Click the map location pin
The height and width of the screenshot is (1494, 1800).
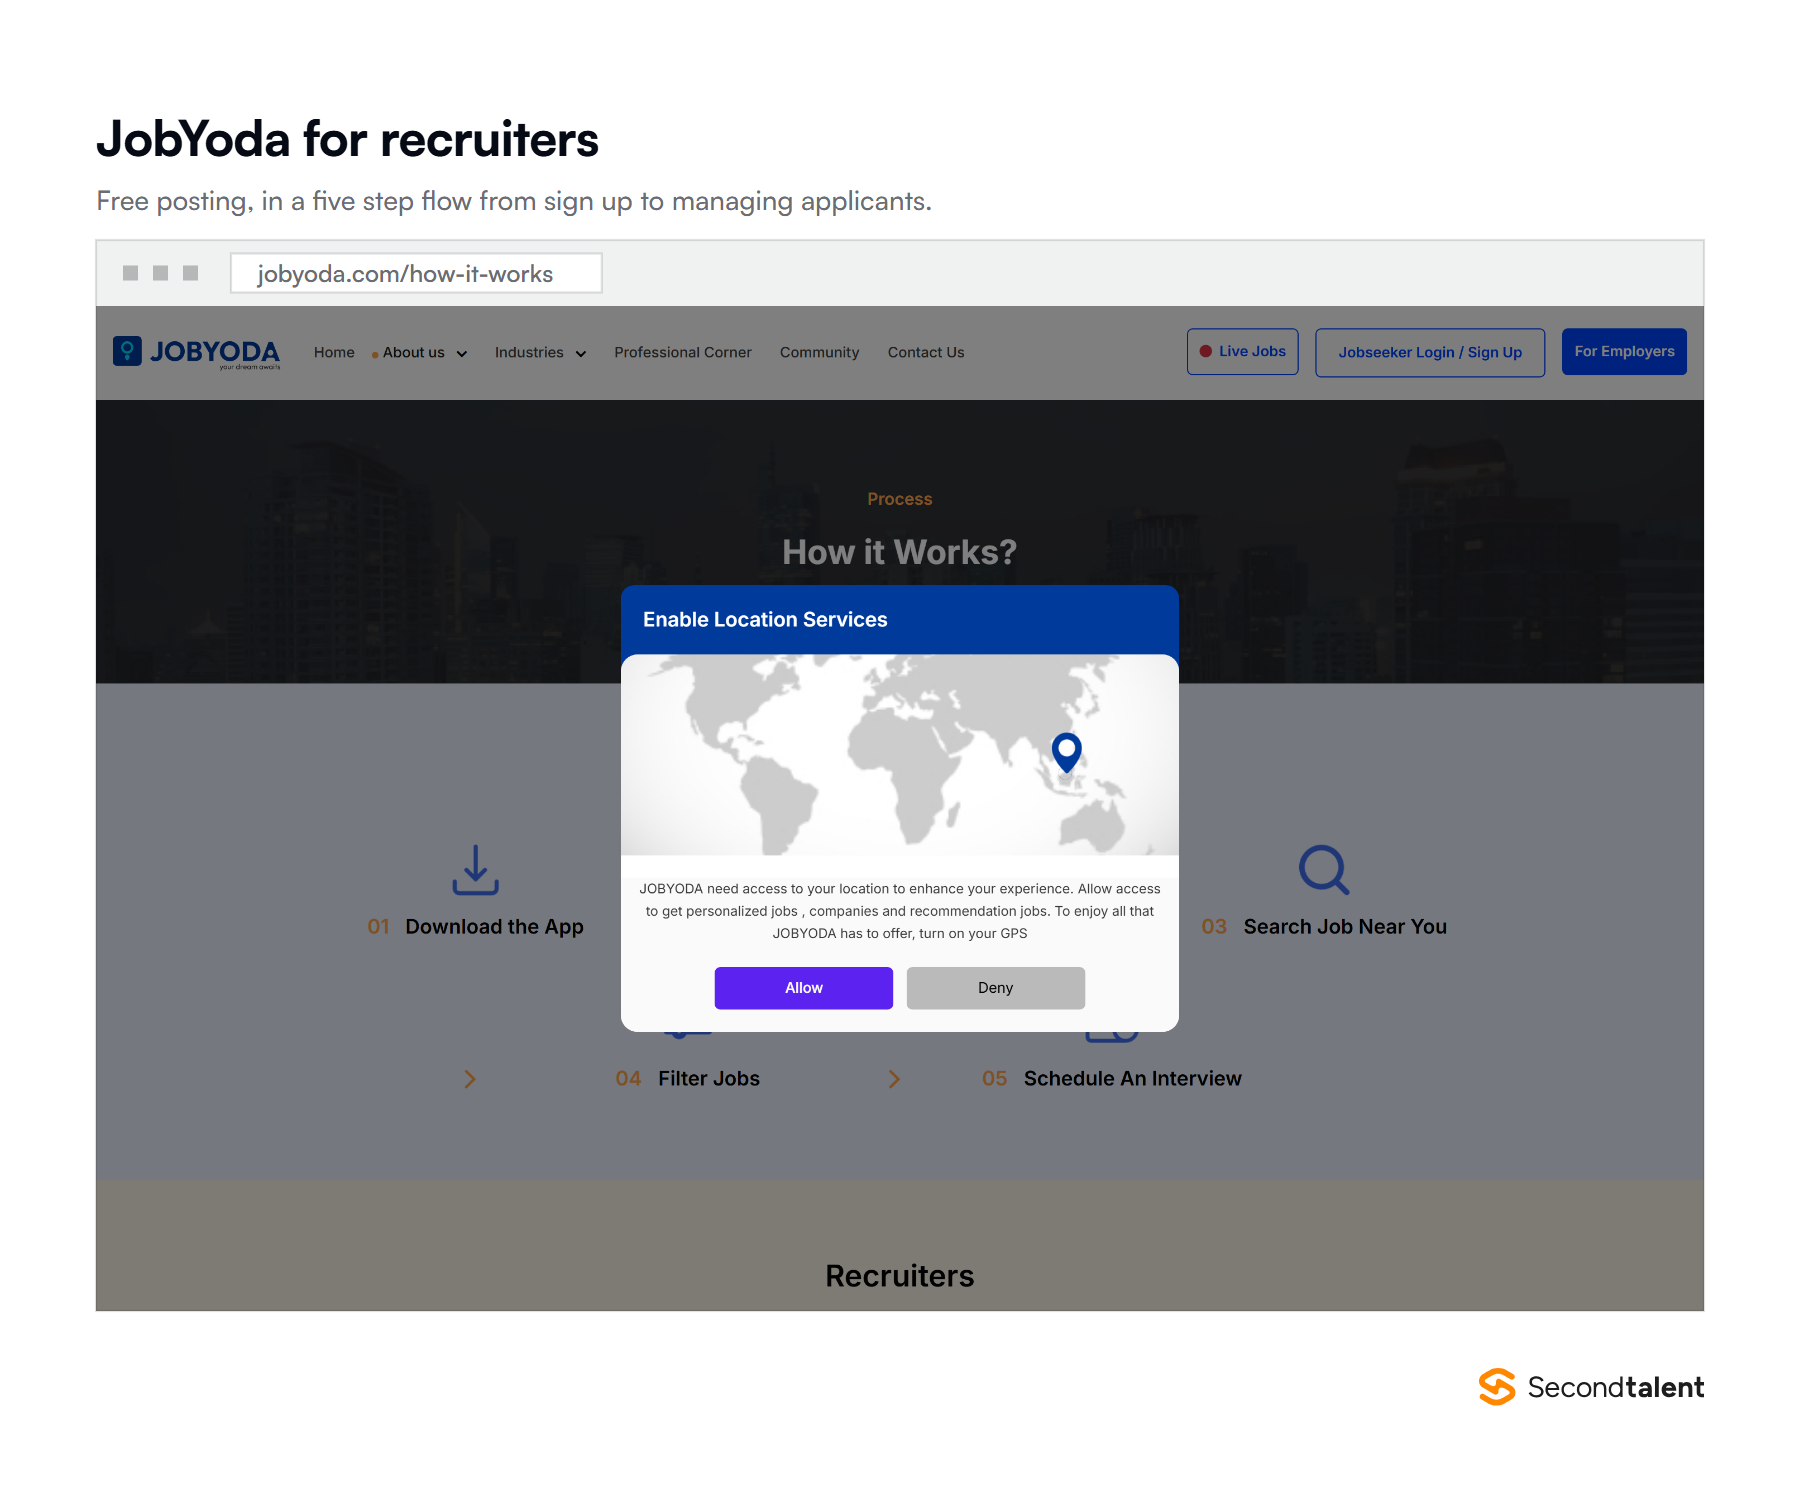tap(1067, 752)
